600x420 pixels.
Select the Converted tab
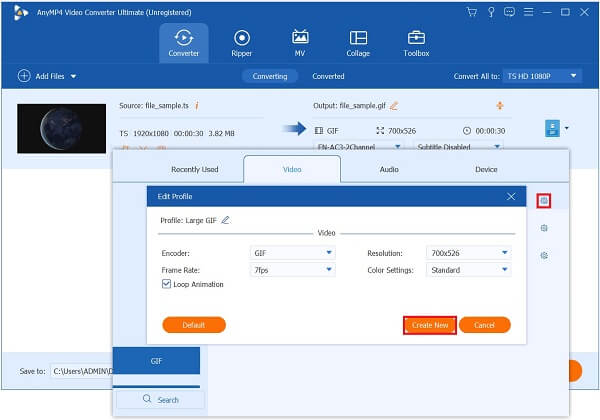click(x=328, y=76)
